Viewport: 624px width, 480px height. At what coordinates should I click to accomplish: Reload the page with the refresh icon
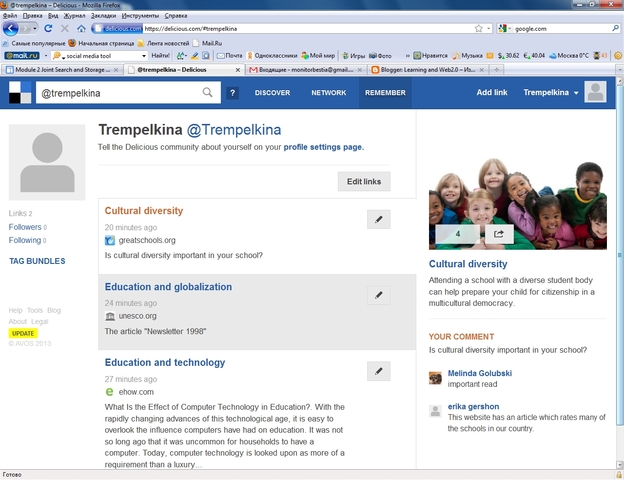coord(48,28)
